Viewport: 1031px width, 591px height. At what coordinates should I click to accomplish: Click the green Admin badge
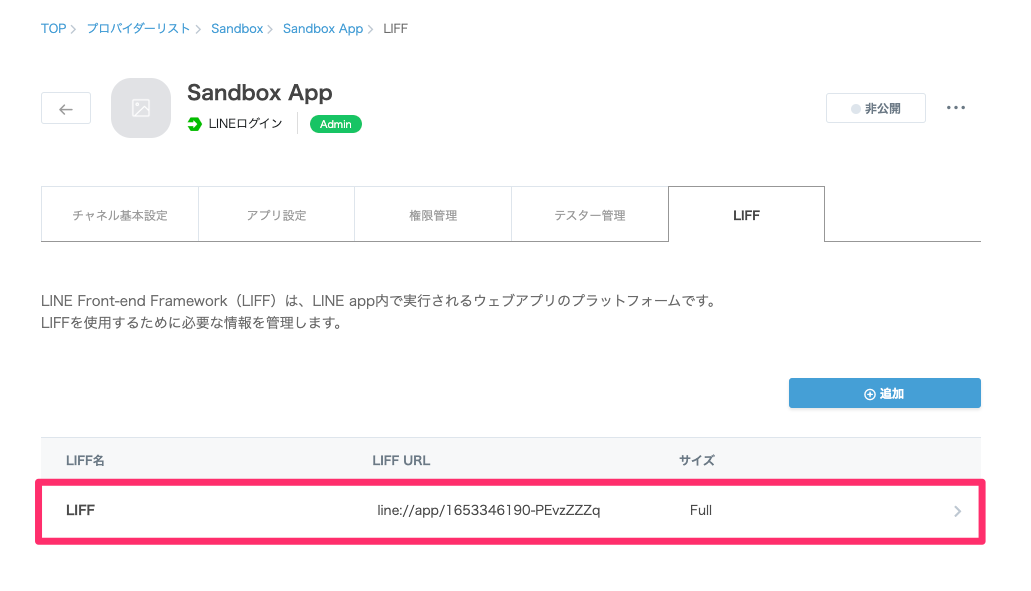335,124
